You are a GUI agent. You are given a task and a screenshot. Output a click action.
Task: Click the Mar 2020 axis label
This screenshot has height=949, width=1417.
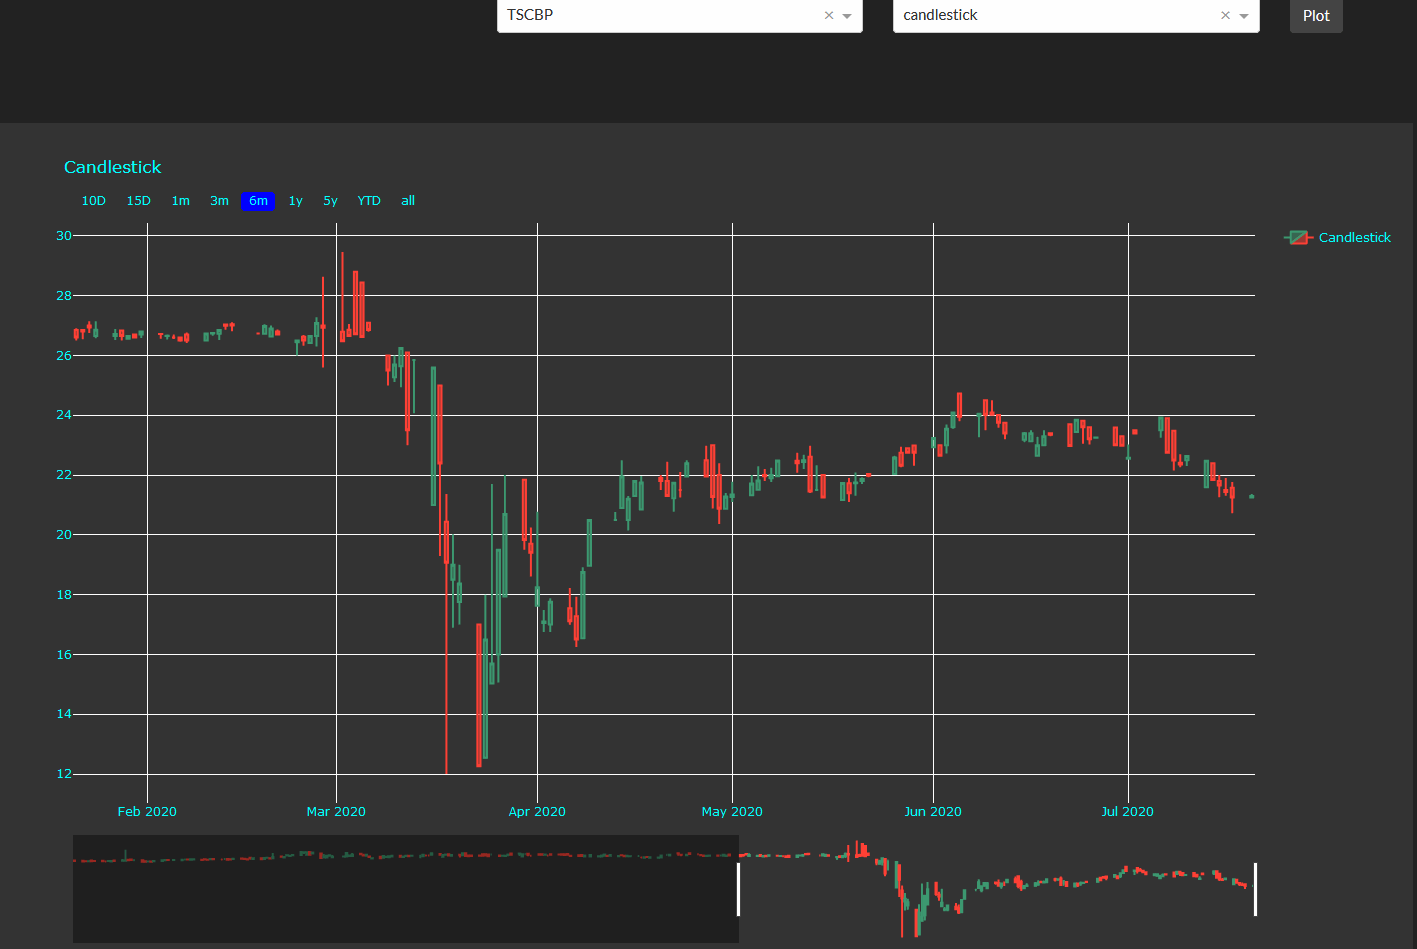(x=336, y=812)
